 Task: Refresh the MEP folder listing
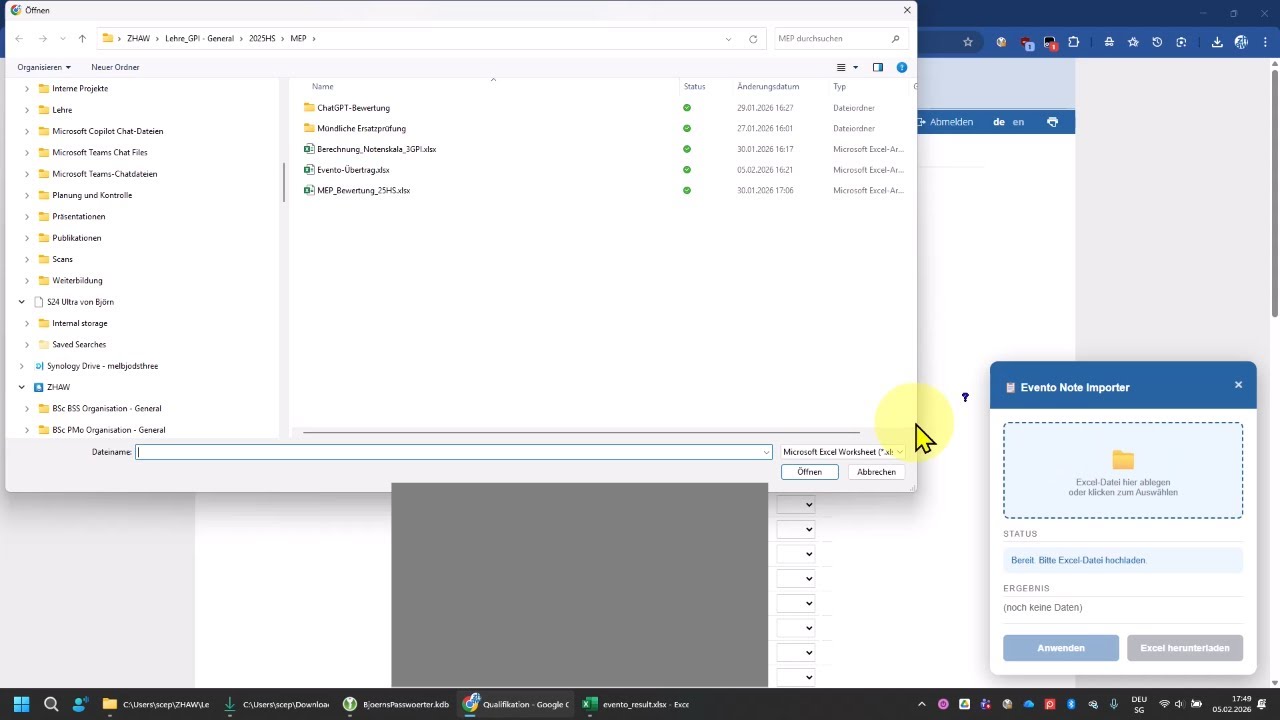[753, 39]
